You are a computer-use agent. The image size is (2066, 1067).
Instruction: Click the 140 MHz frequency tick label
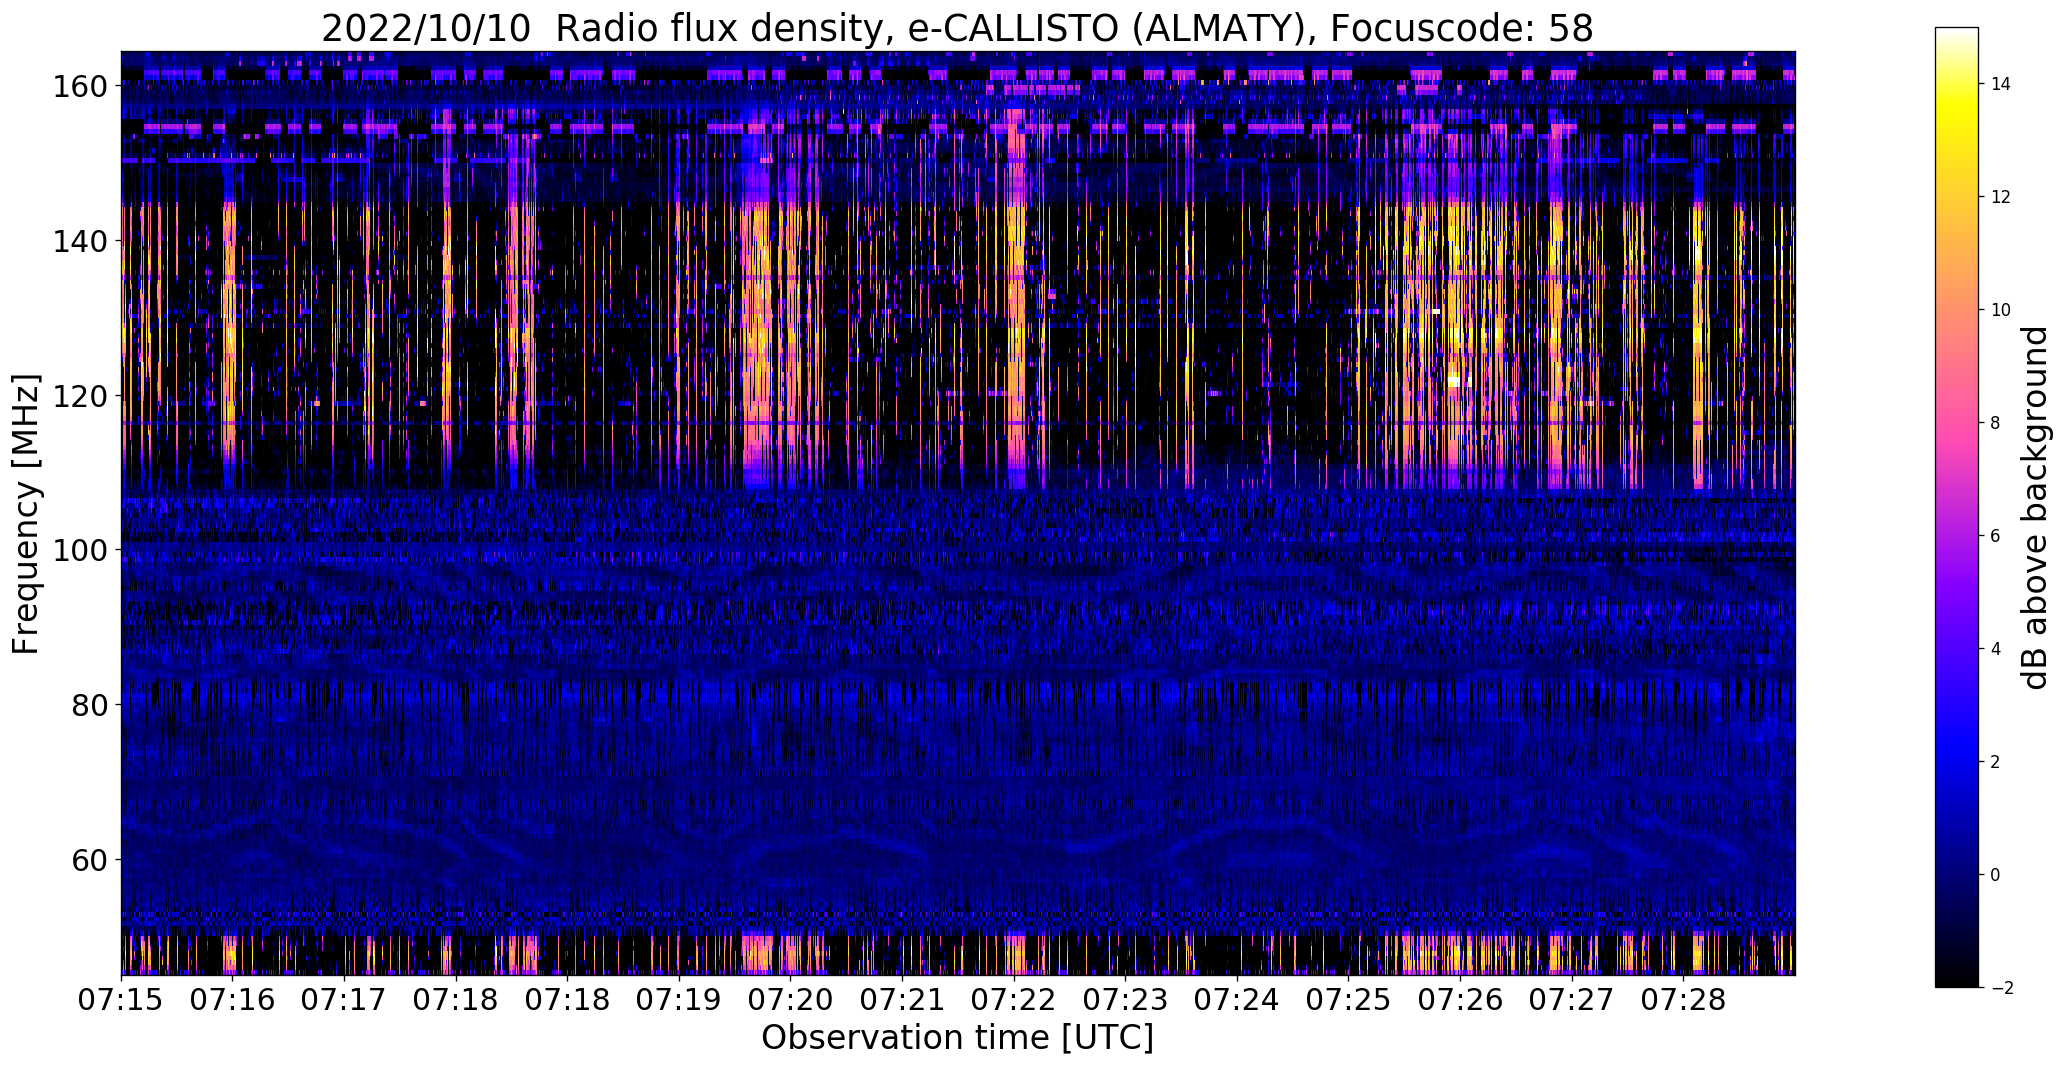80,241
